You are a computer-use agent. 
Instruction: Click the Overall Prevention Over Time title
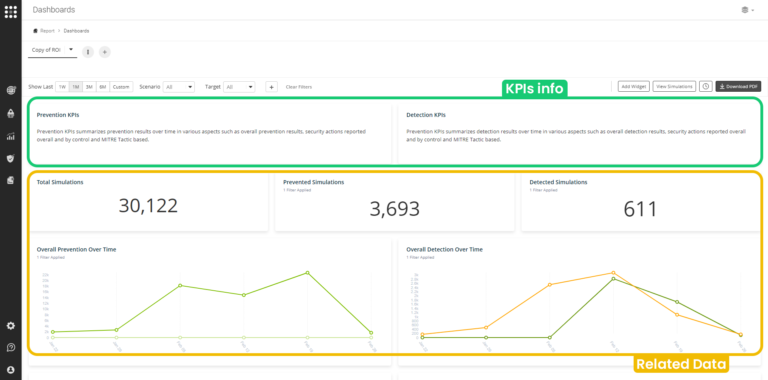[x=76, y=249]
